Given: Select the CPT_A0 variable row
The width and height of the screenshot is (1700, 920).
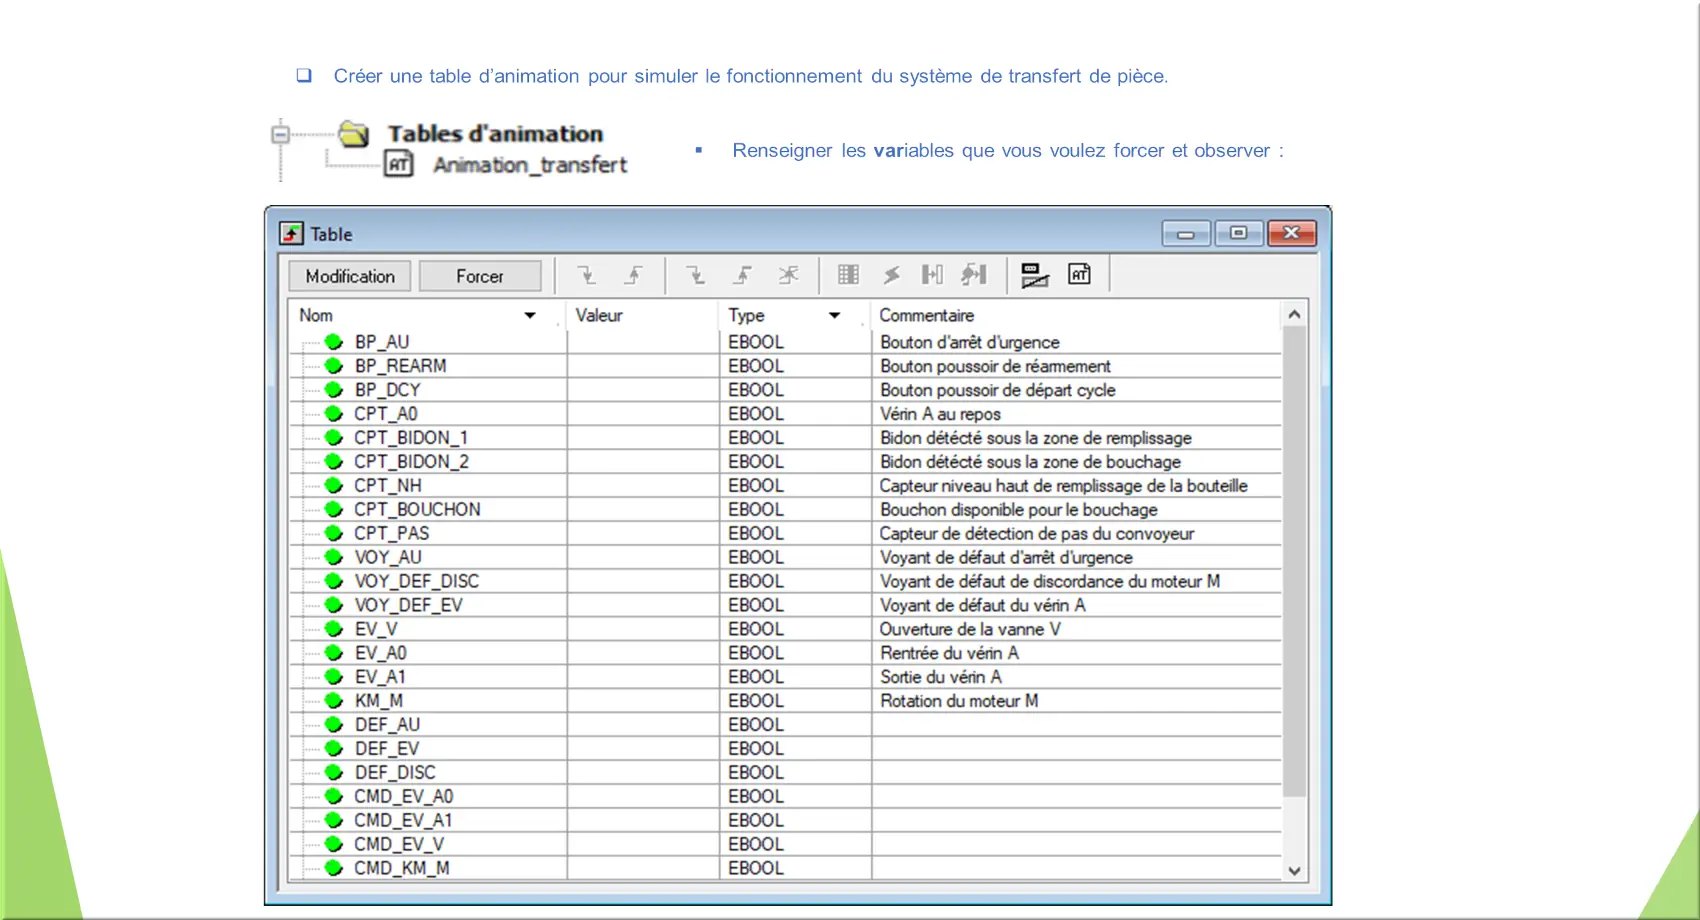Looking at the screenshot, I should click(785, 414).
